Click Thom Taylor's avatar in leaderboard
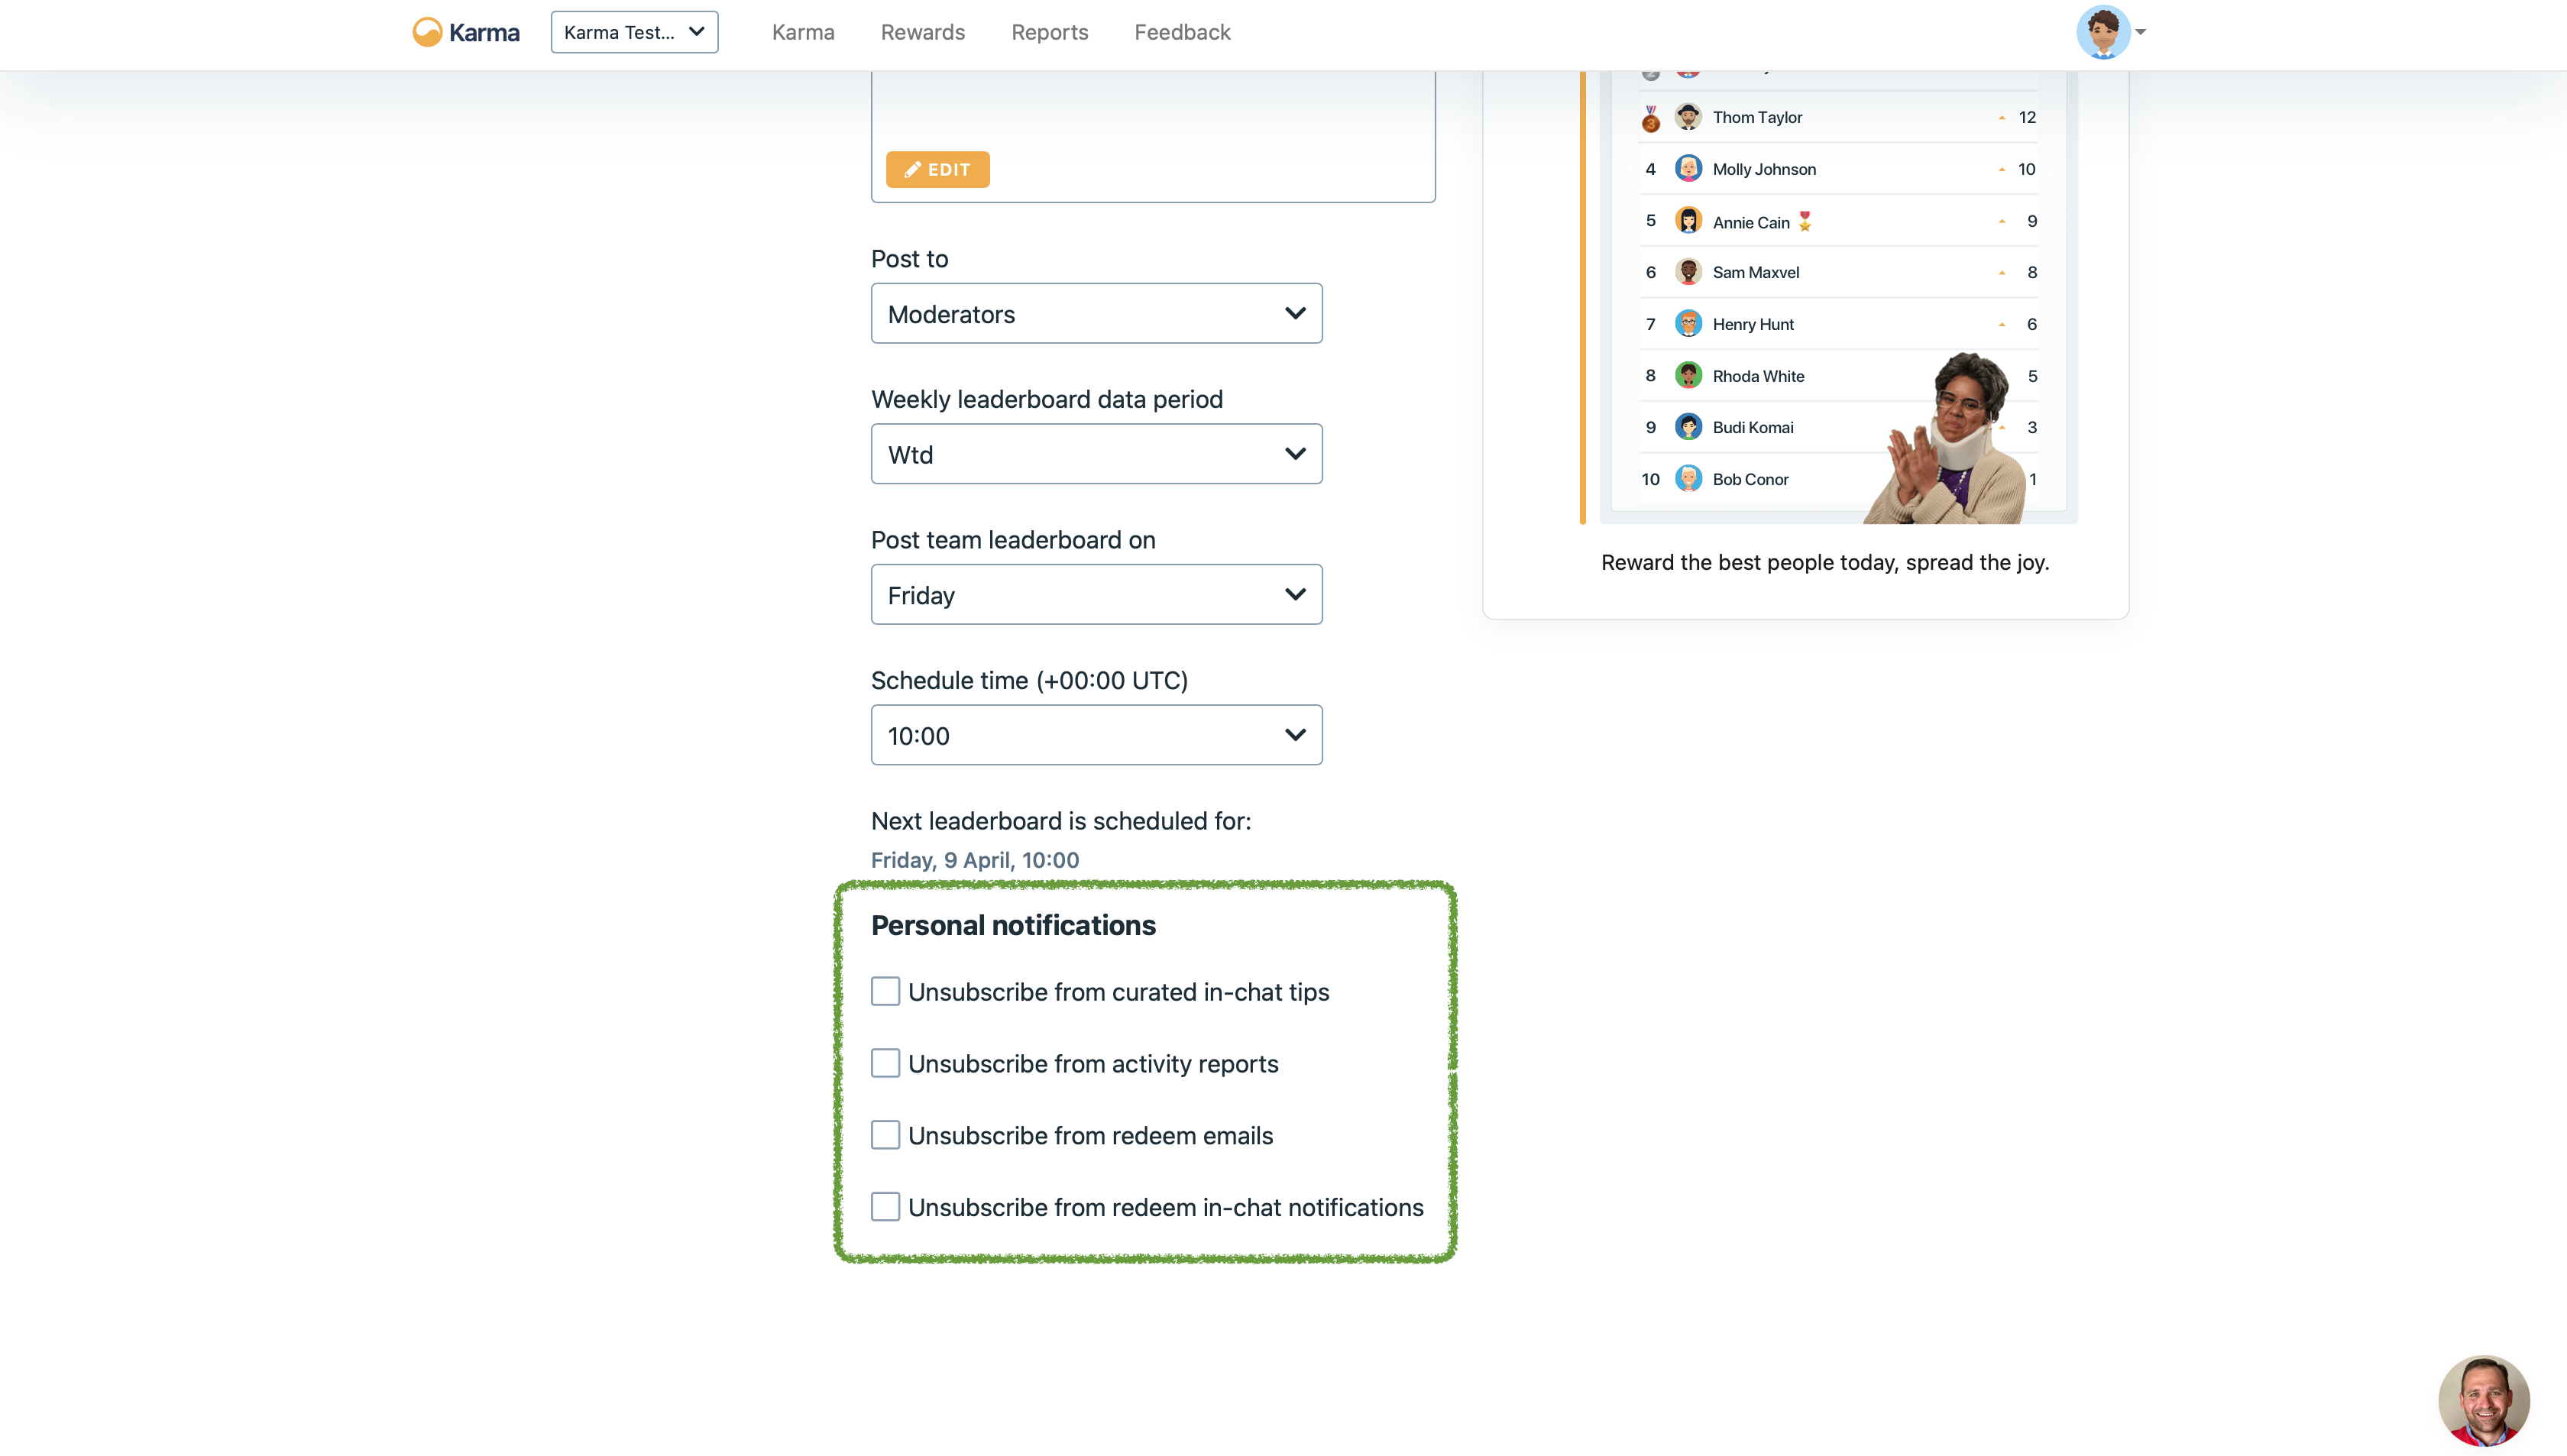 (x=1688, y=117)
